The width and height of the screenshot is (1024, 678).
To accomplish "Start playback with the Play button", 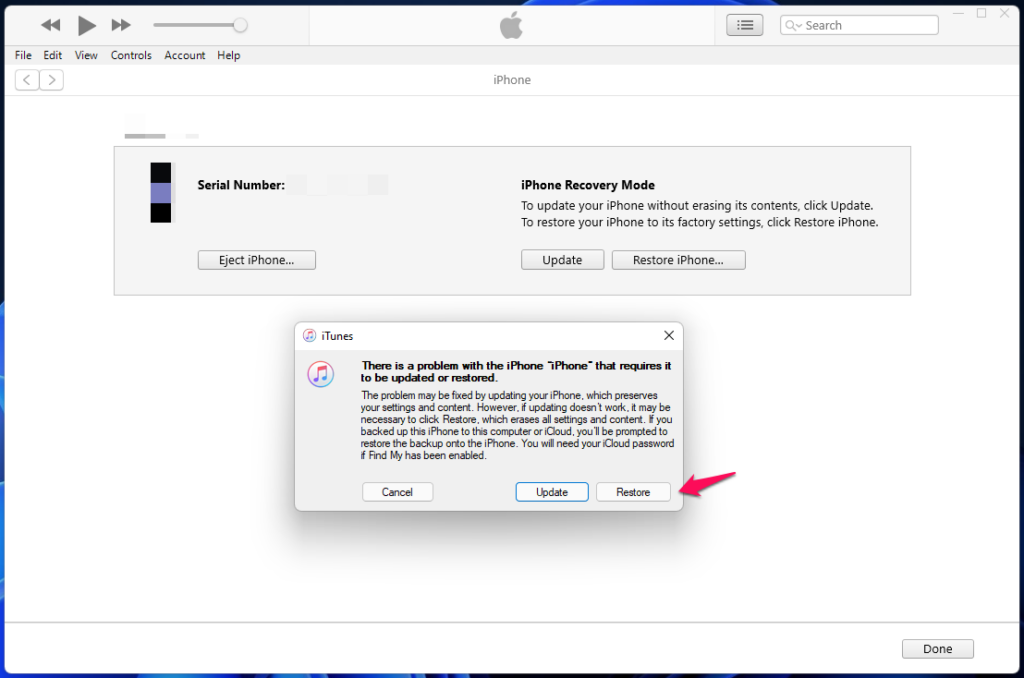I will (x=86, y=25).
